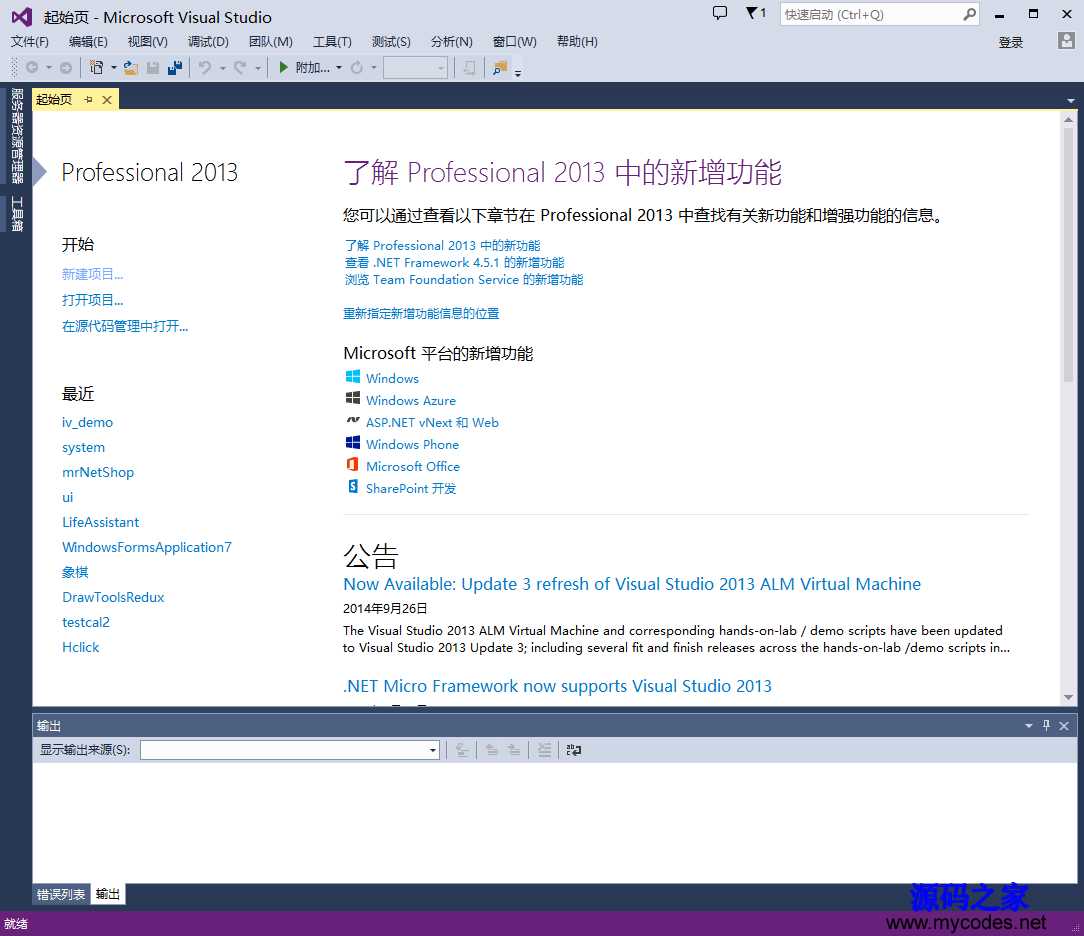
Task: Click the Quick Launch (快速启动) search field
Action: [x=879, y=15]
